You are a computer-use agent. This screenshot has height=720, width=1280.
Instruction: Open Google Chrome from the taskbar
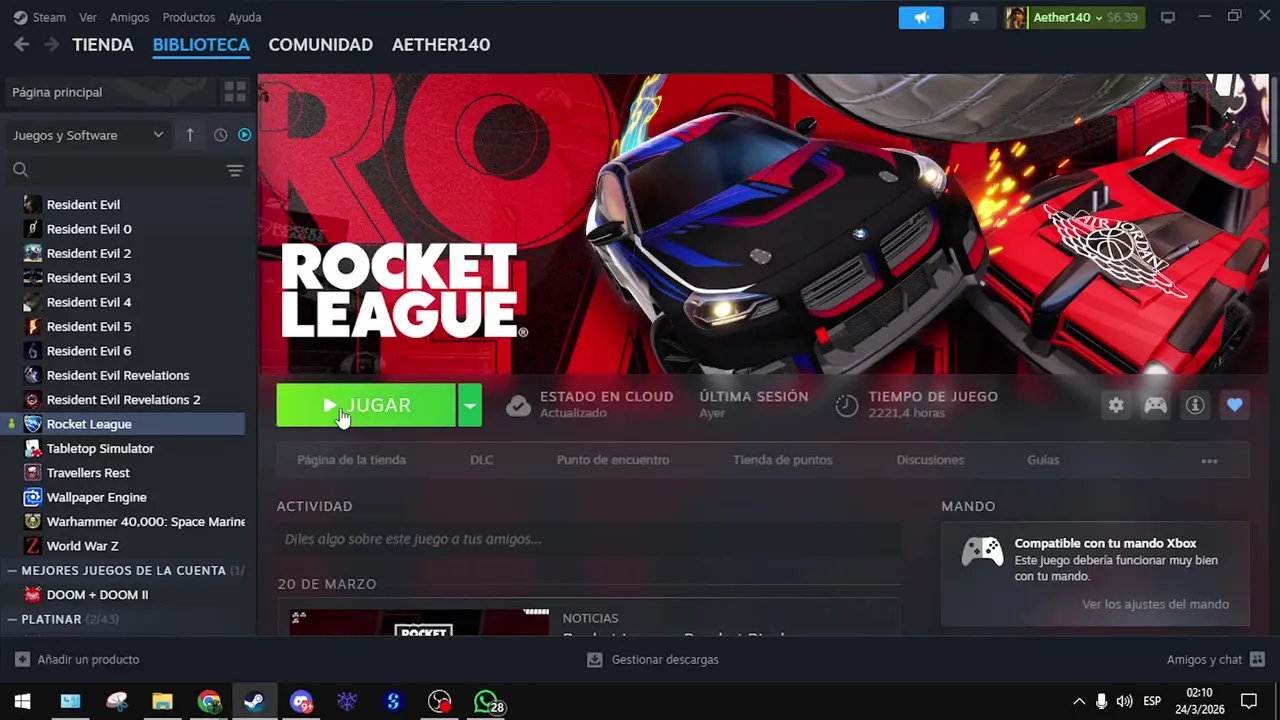(209, 702)
